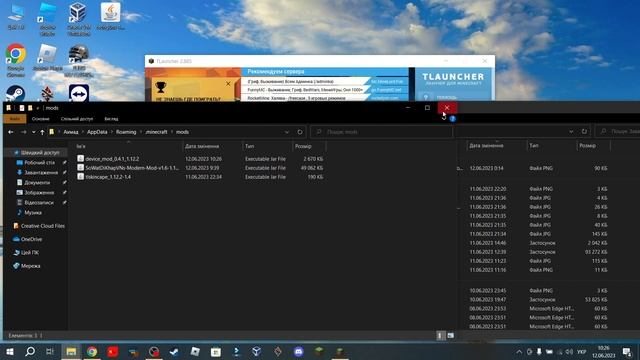Image resolution: width=640 pixels, height=360 pixels.
Task: Open the Спільний доступ ribbon tab
Action: (x=77, y=119)
